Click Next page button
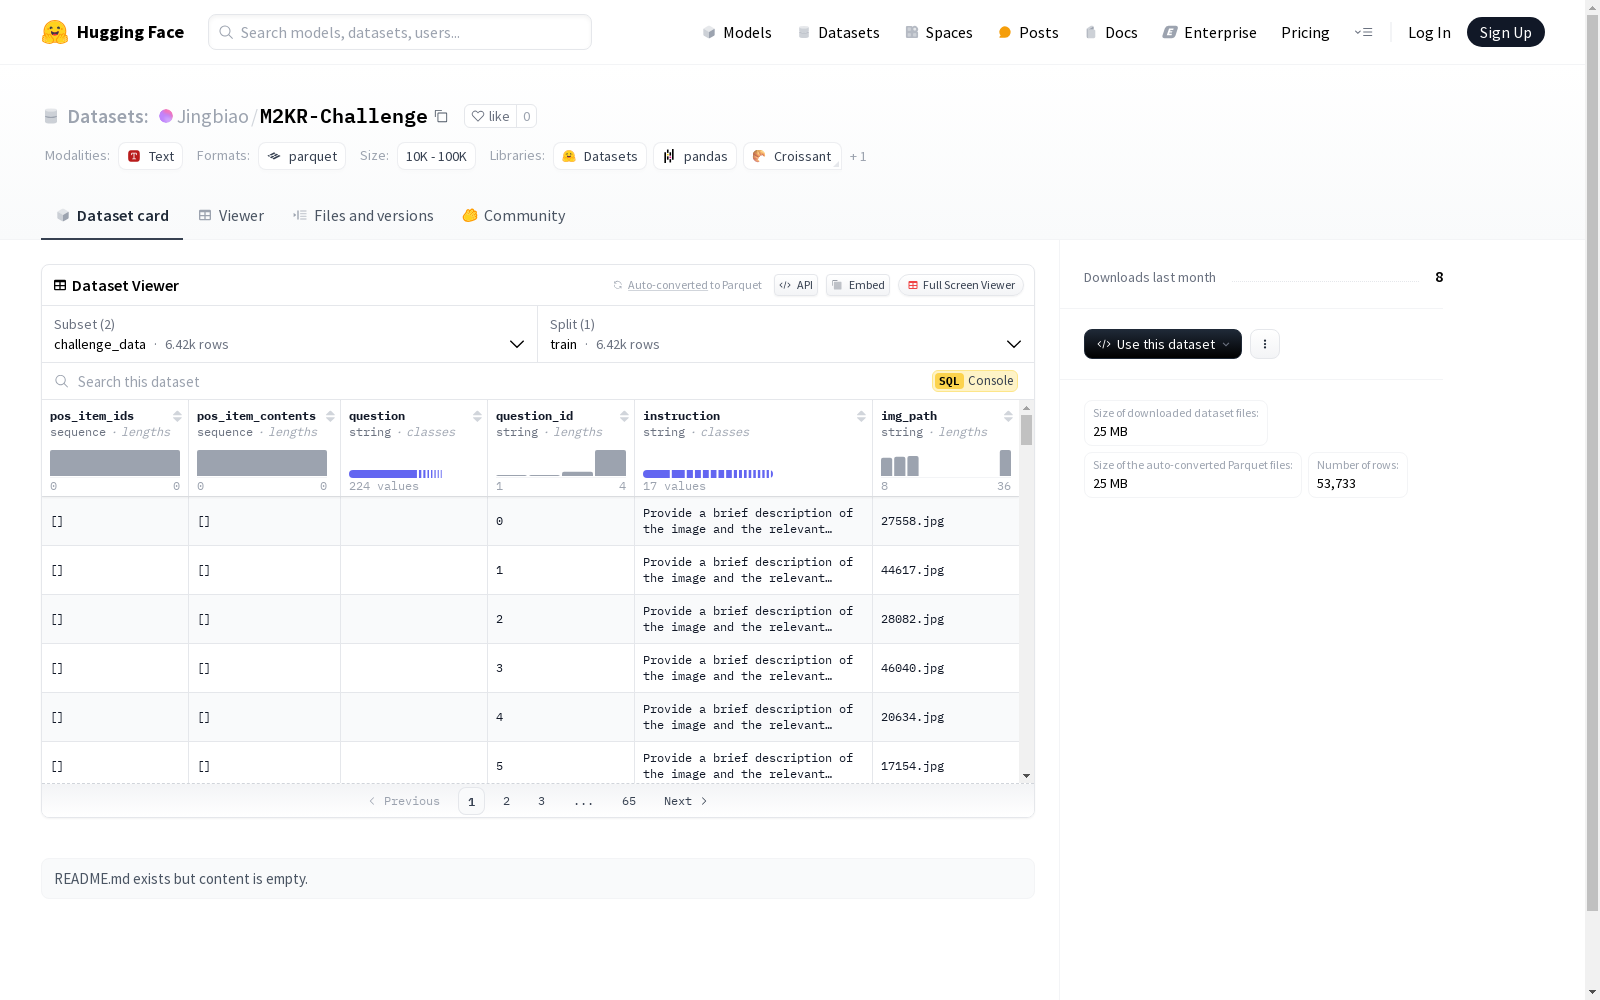The image size is (1600, 1000). 686,801
